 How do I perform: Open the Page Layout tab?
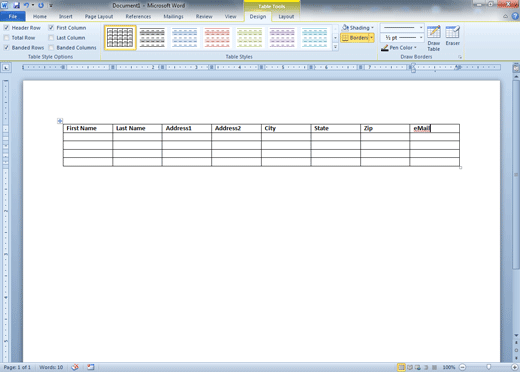point(99,16)
